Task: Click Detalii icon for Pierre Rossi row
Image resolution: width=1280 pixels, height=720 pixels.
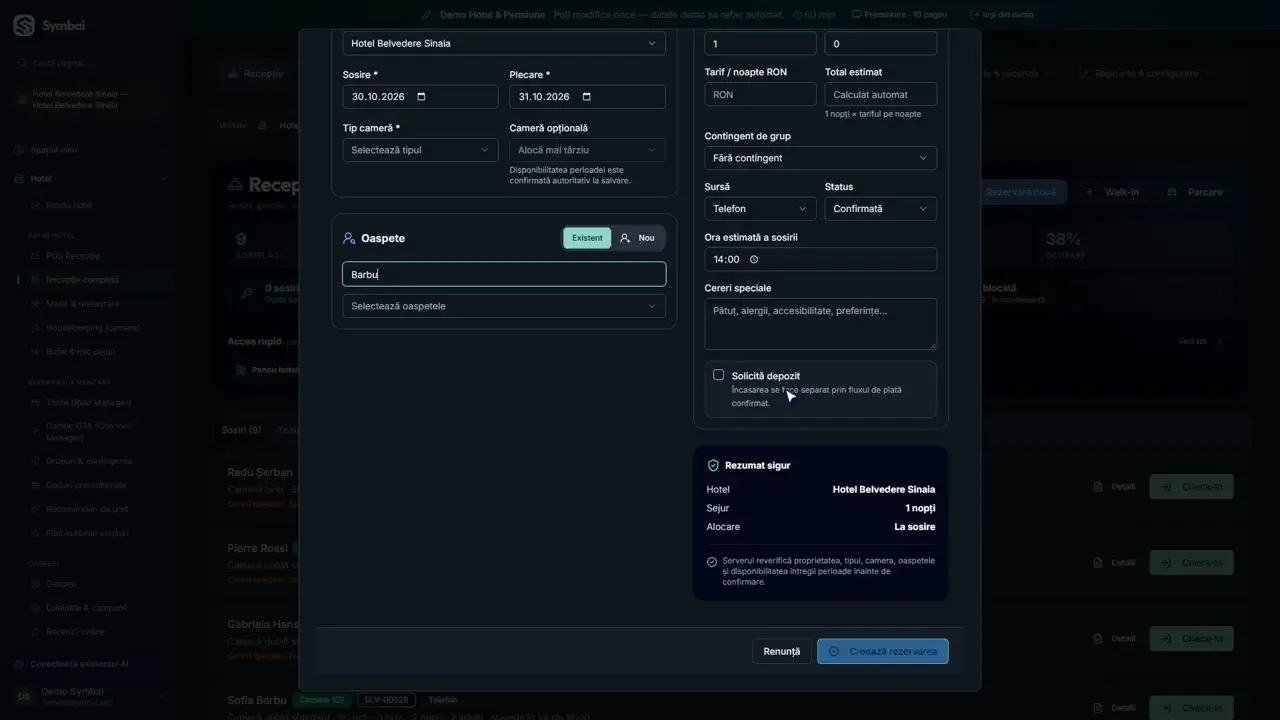Action: (x=1100, y=562)
